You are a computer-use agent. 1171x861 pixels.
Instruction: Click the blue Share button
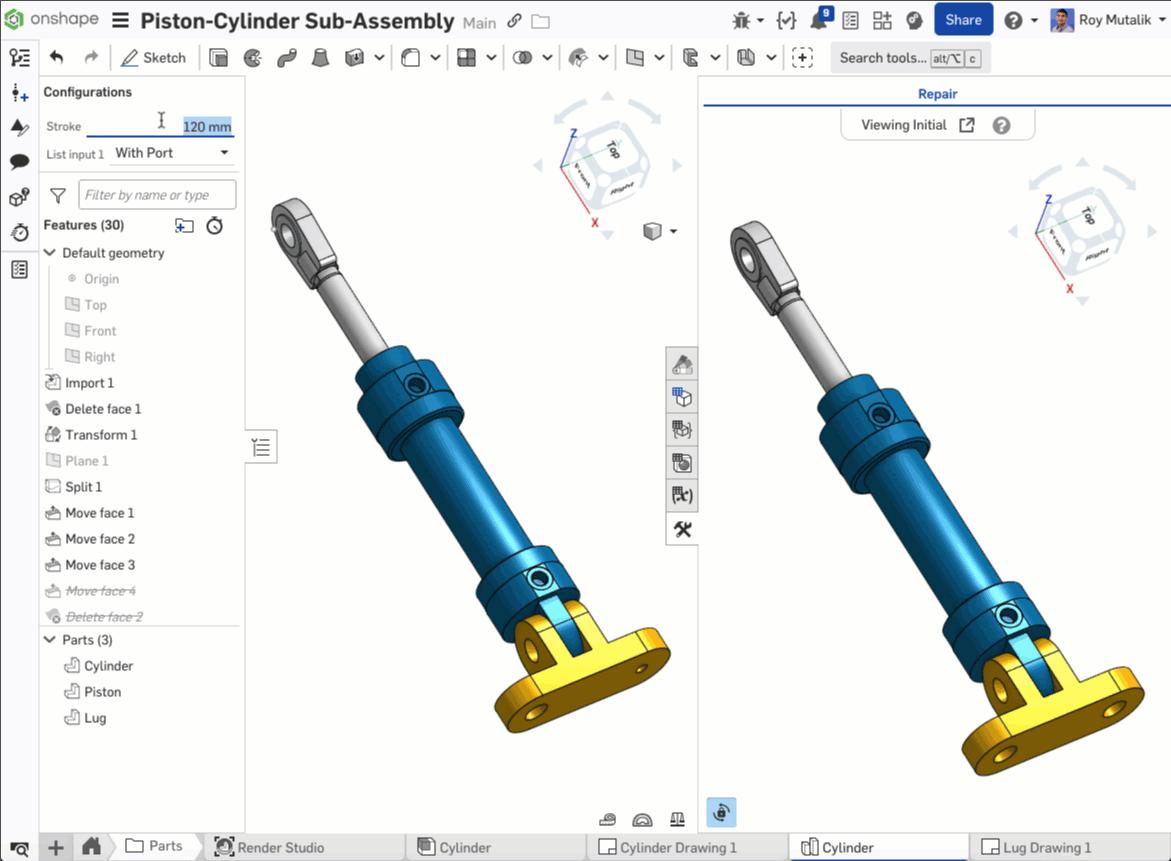963,20
